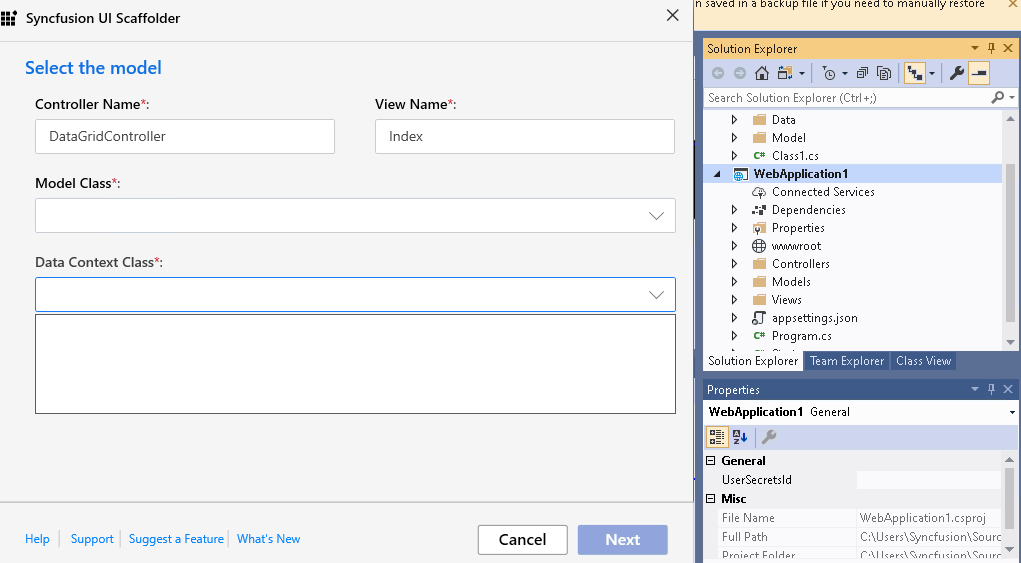The width and height of the screenshot is (1021, 563).
Task: Click the Show All Files icon
Action: [884, 73]
